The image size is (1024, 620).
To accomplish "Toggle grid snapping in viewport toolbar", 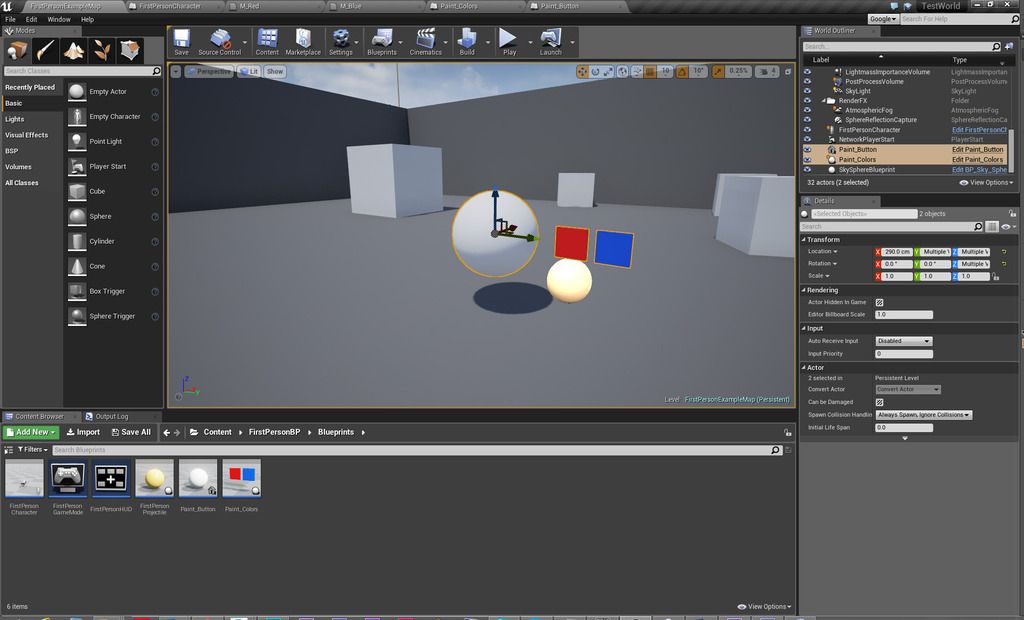I will pyautogui.click(x=650, y=71).
